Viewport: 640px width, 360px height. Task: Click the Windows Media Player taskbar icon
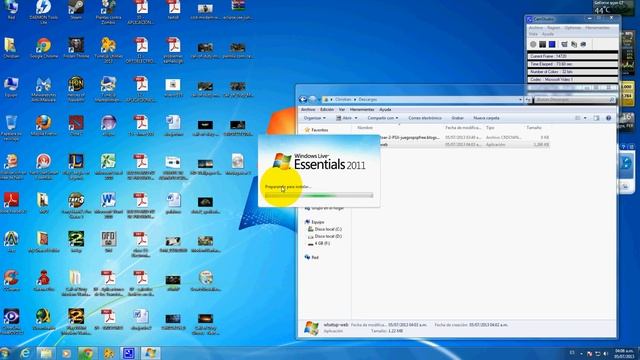click(x=66, y=353)
